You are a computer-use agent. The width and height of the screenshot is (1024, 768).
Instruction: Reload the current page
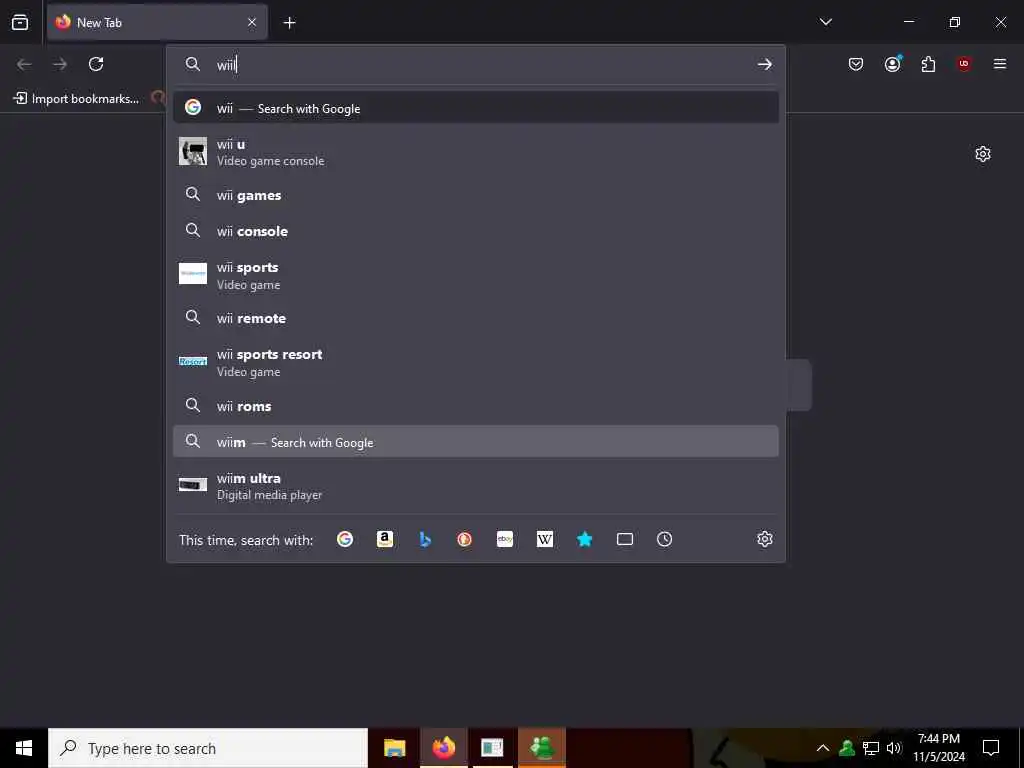pyautogui.click(x=96, y=64)
